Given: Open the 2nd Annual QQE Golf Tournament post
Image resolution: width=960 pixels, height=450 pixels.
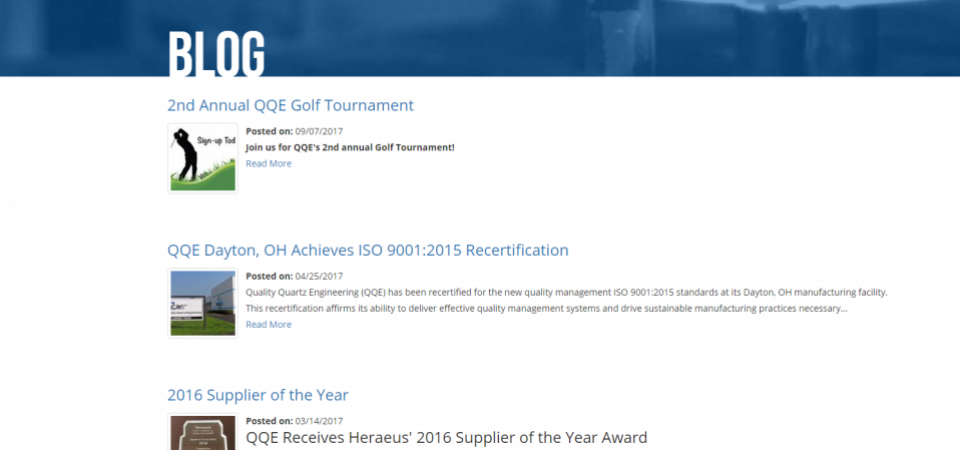Looking at the screenshot, I should (x=290, y=105).
